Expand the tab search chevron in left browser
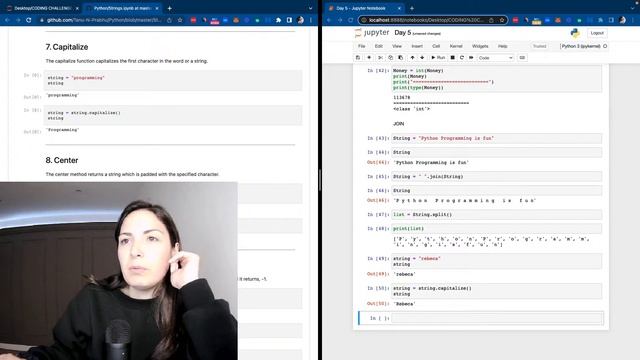This screenshot has width=640, height=360. click(310, 8)
